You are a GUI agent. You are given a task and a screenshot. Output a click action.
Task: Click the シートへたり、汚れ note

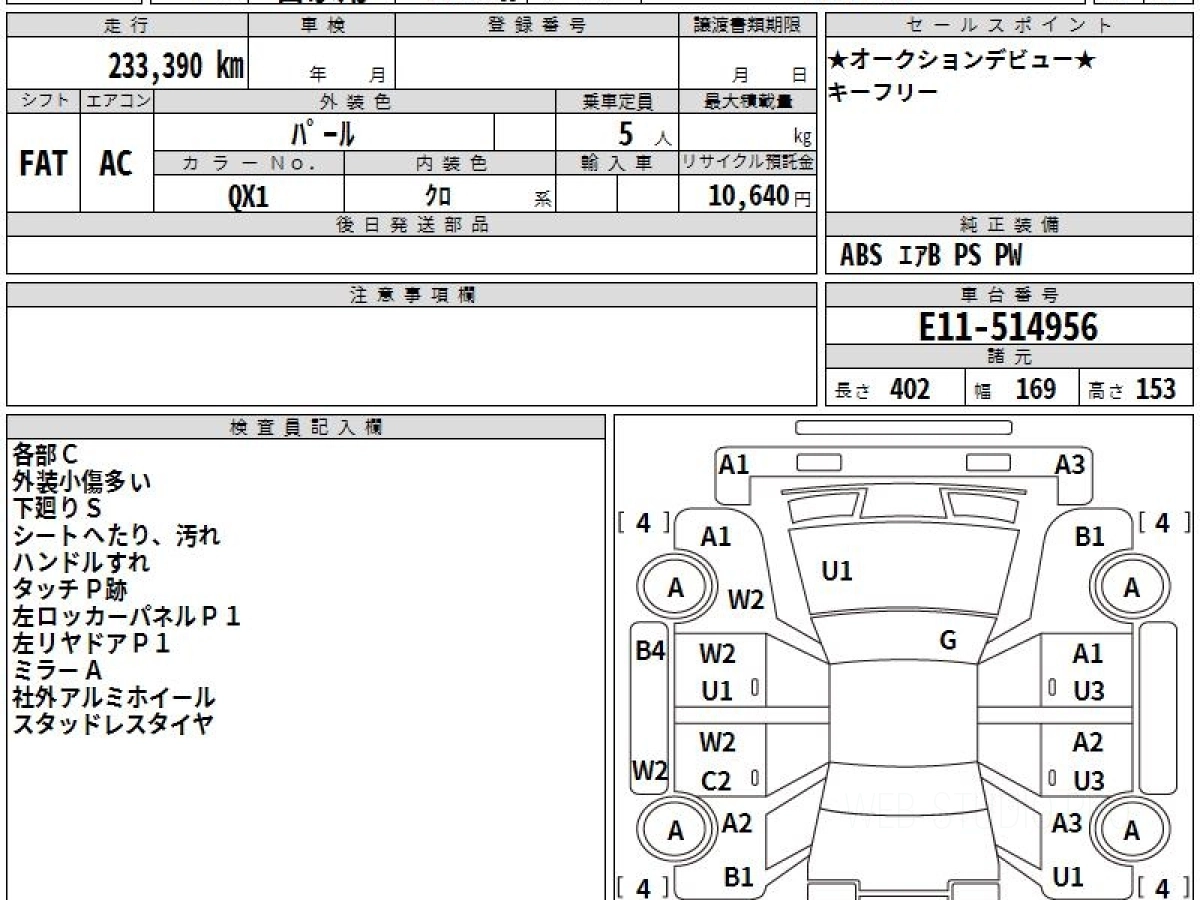coord(116,535)
